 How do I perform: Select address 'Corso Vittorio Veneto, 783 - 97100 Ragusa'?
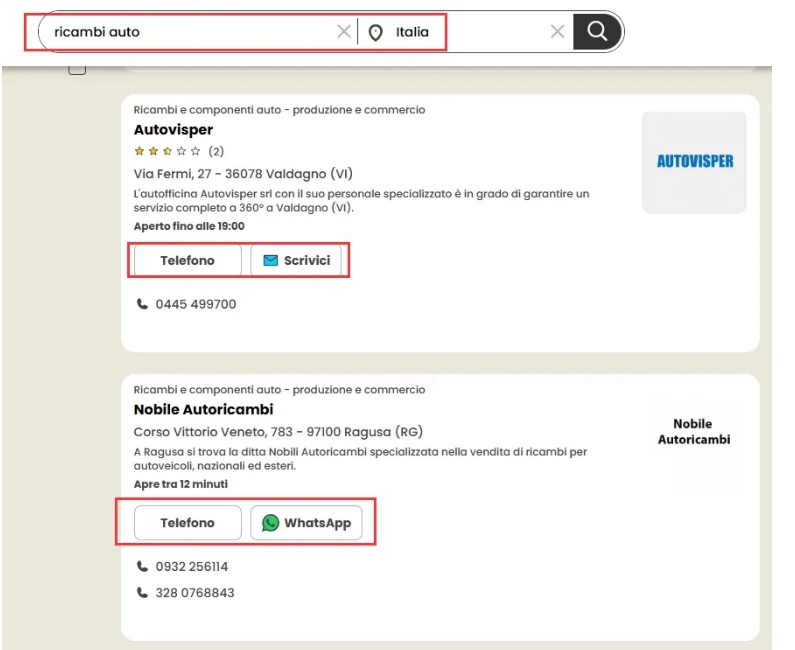coord(278,432)
